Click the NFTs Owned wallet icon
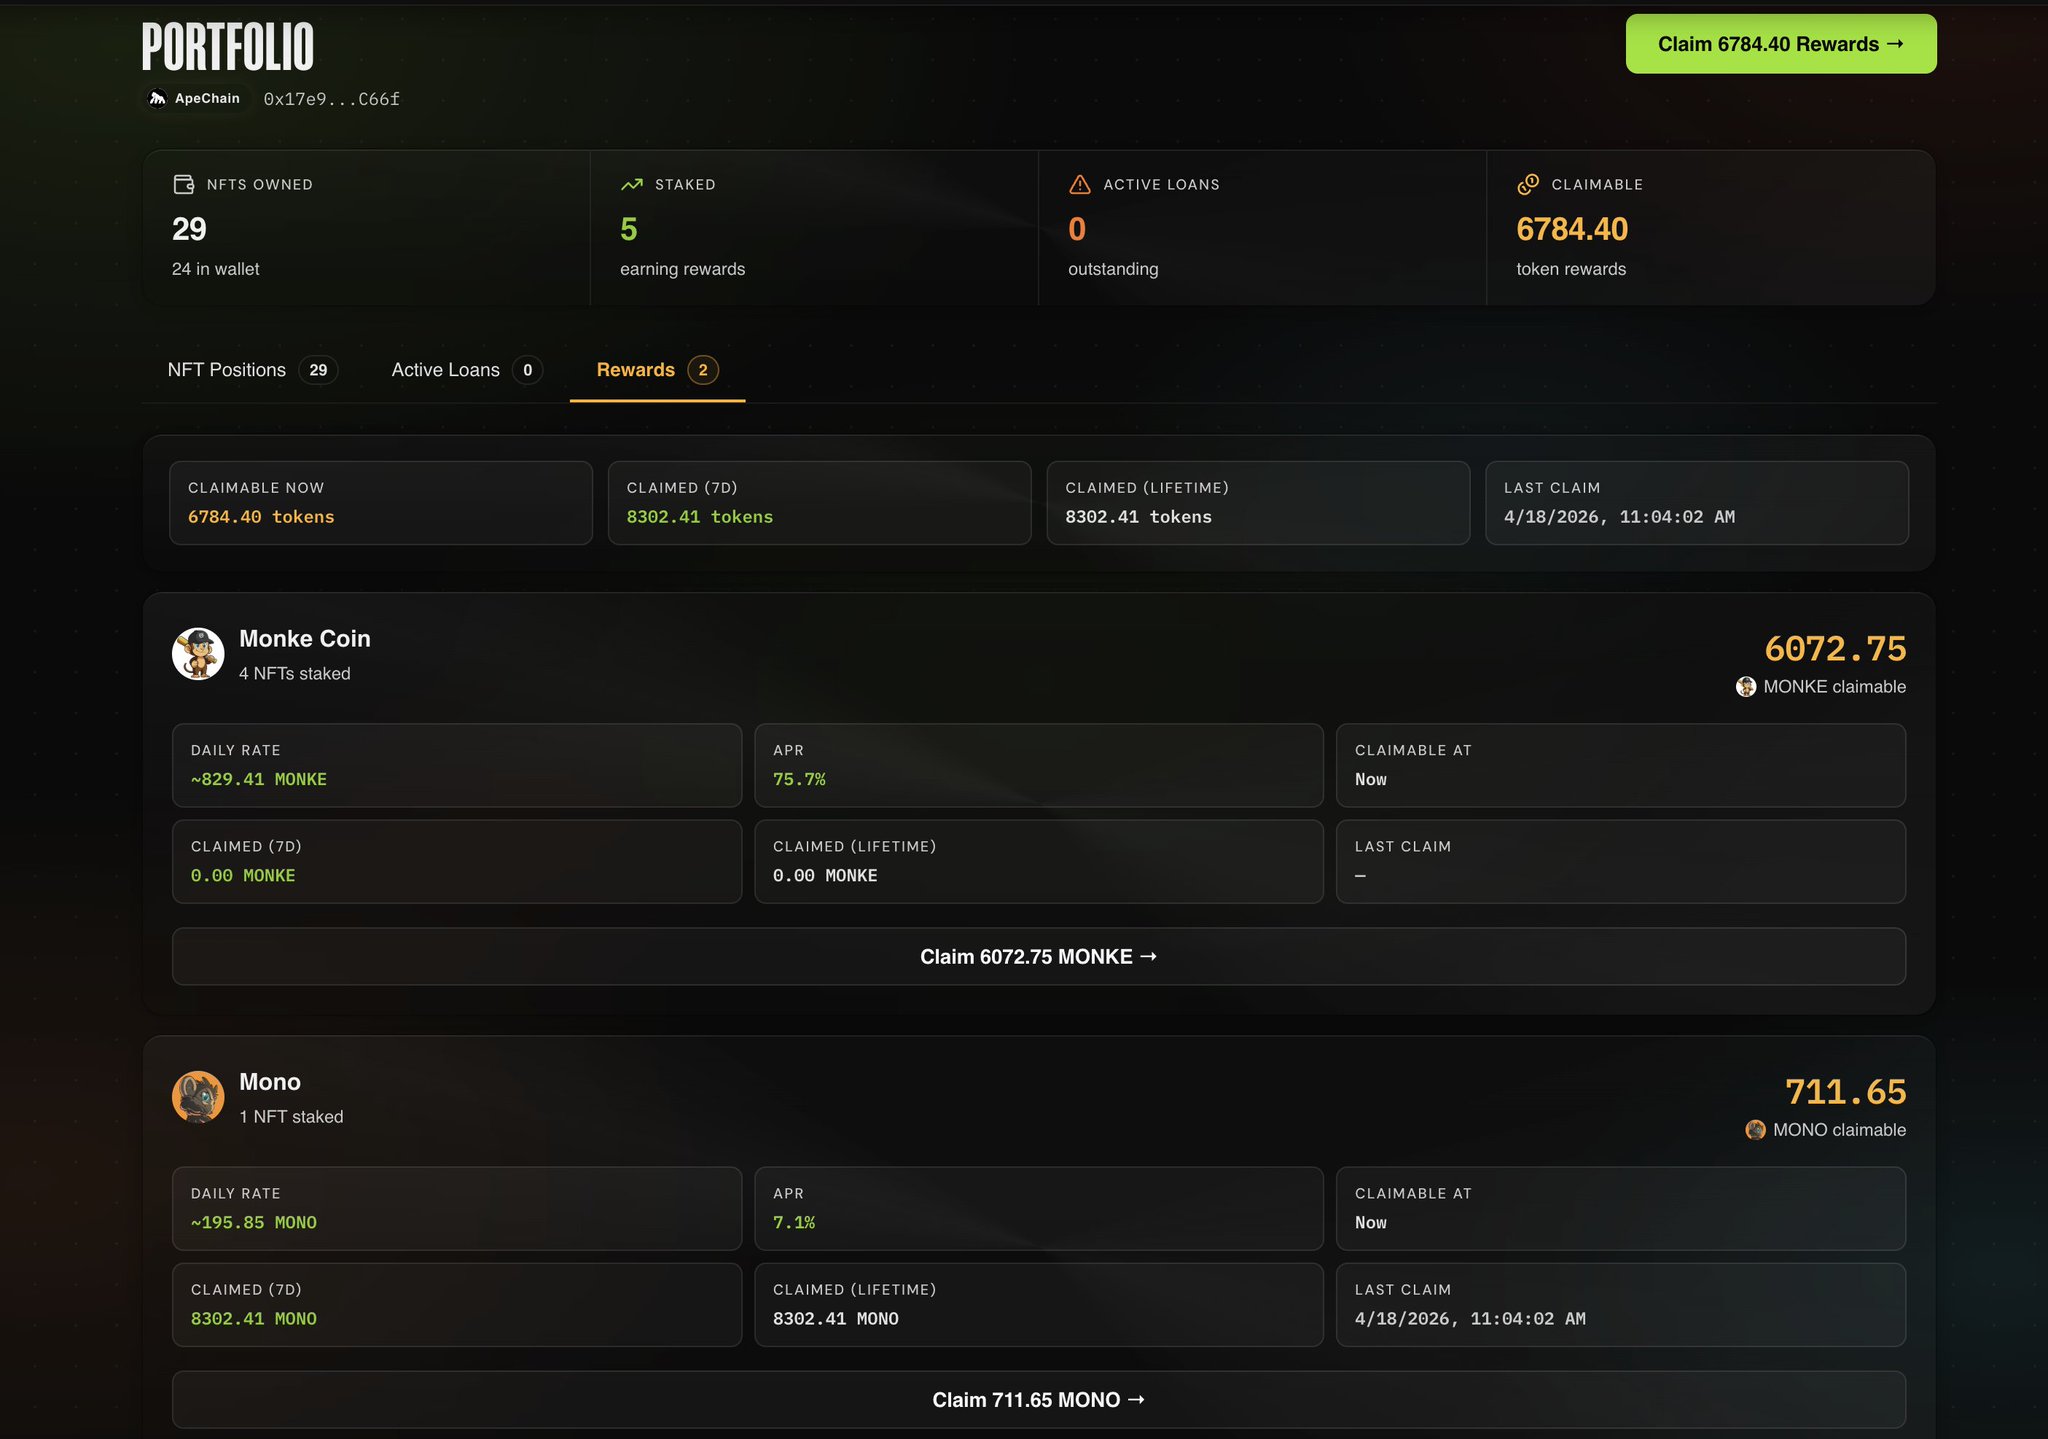 click(184, 185)
